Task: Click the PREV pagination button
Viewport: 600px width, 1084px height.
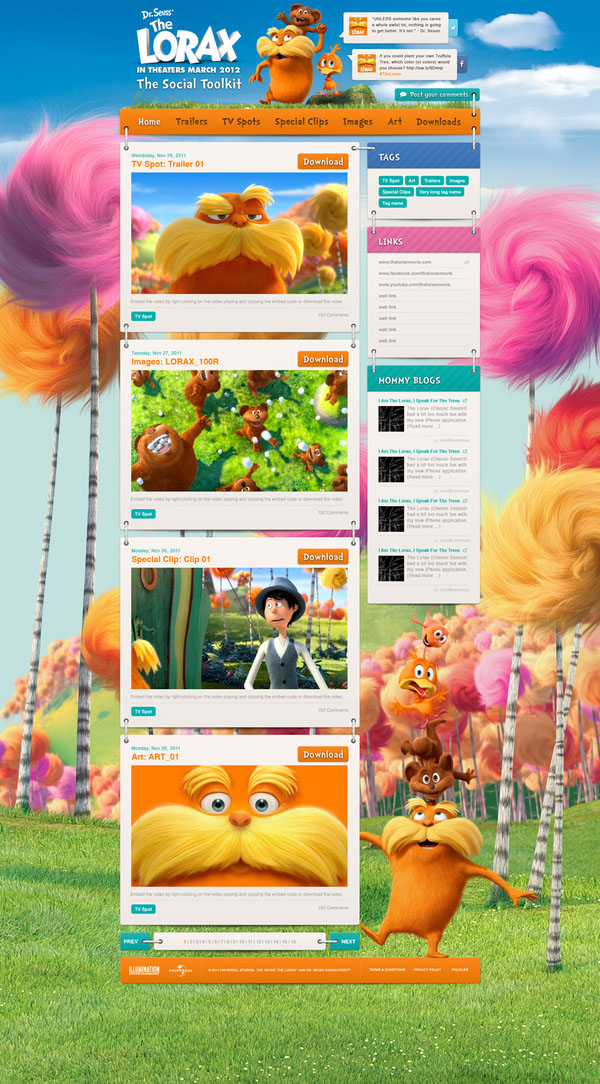Action: pos(135,941)
